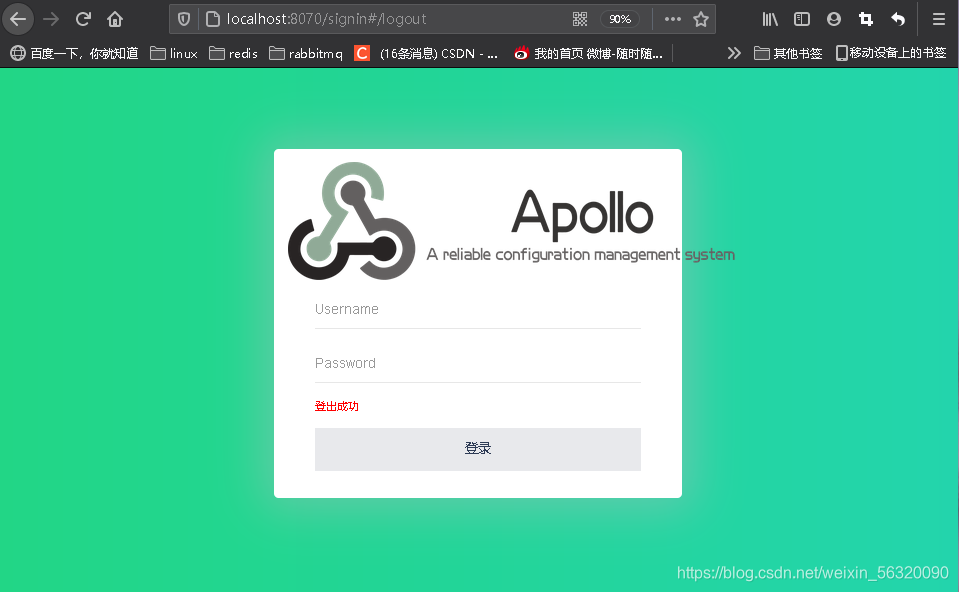Open the Library icon in toolbar

click(x=770, y=19)
